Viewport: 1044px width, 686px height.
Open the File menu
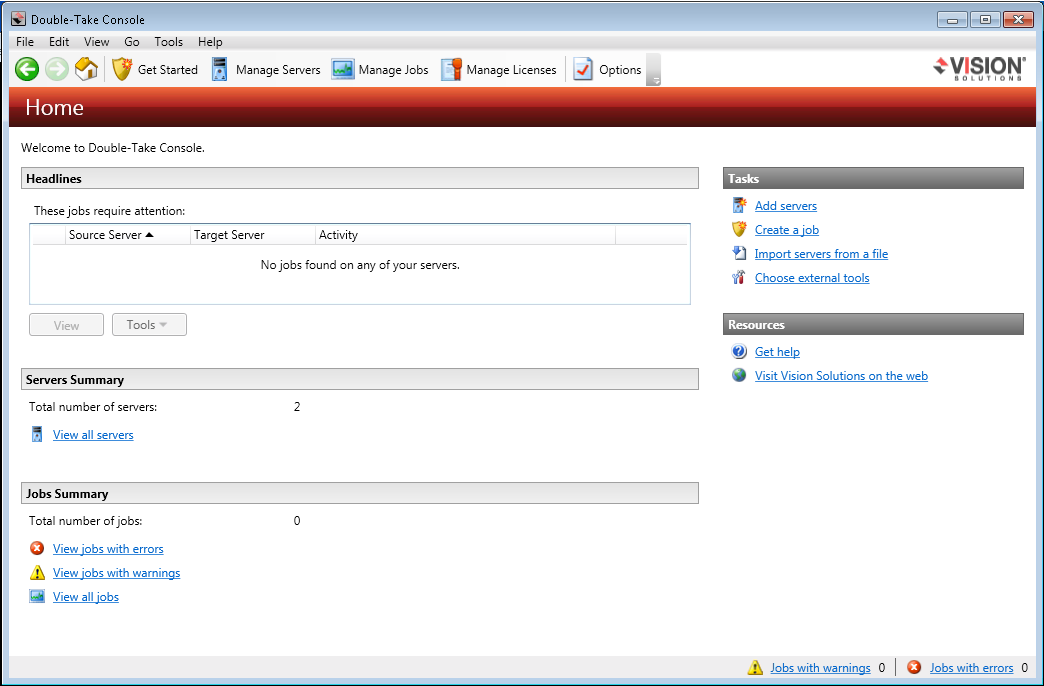[25, 42]
